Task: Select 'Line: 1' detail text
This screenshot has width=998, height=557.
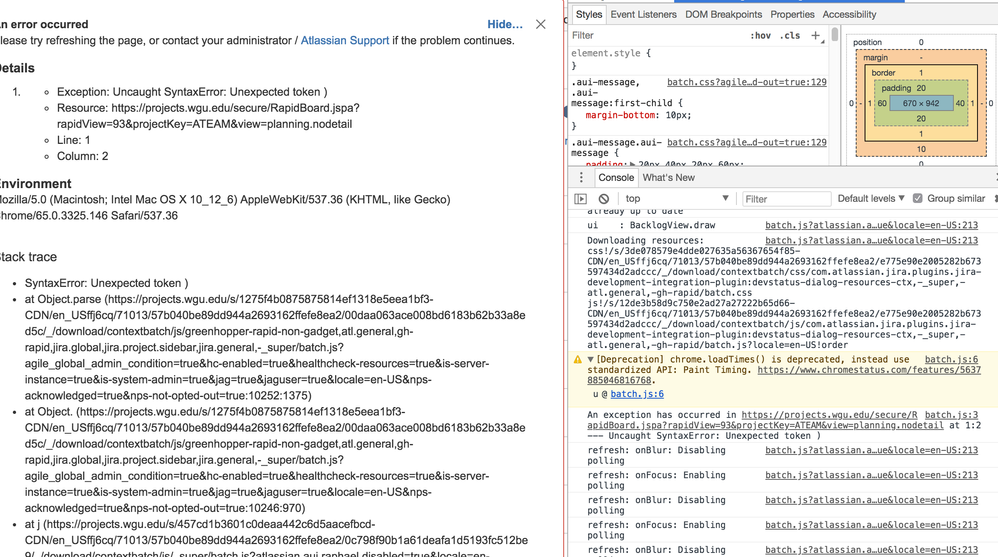Action: (73, 140)
